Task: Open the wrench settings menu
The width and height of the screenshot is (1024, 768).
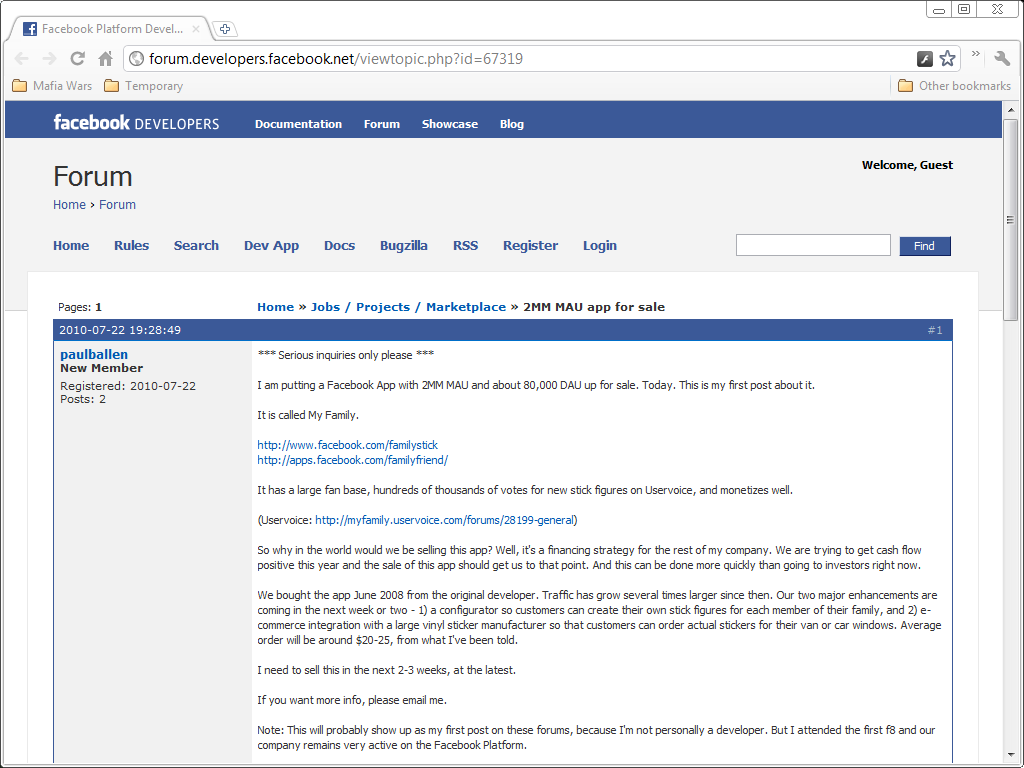Action: pyautogui.click(x=1002, y=58)
